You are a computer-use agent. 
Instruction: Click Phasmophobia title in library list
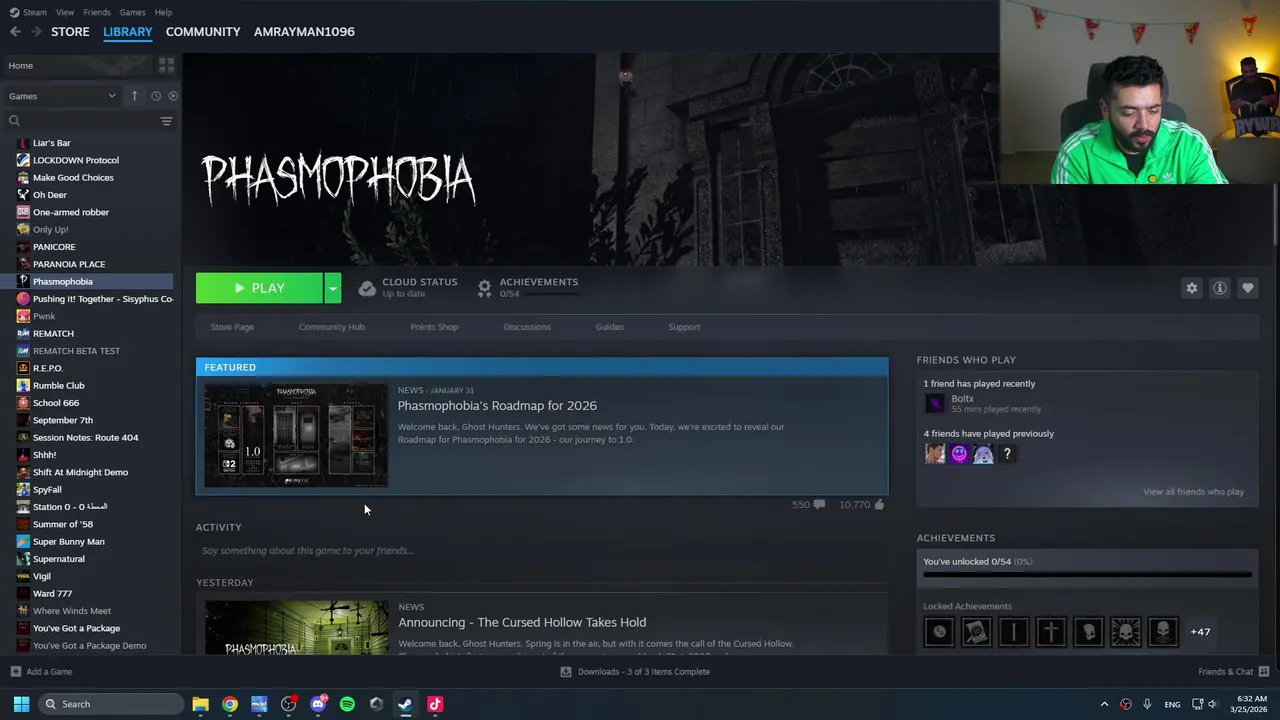(x=63, y=282)
